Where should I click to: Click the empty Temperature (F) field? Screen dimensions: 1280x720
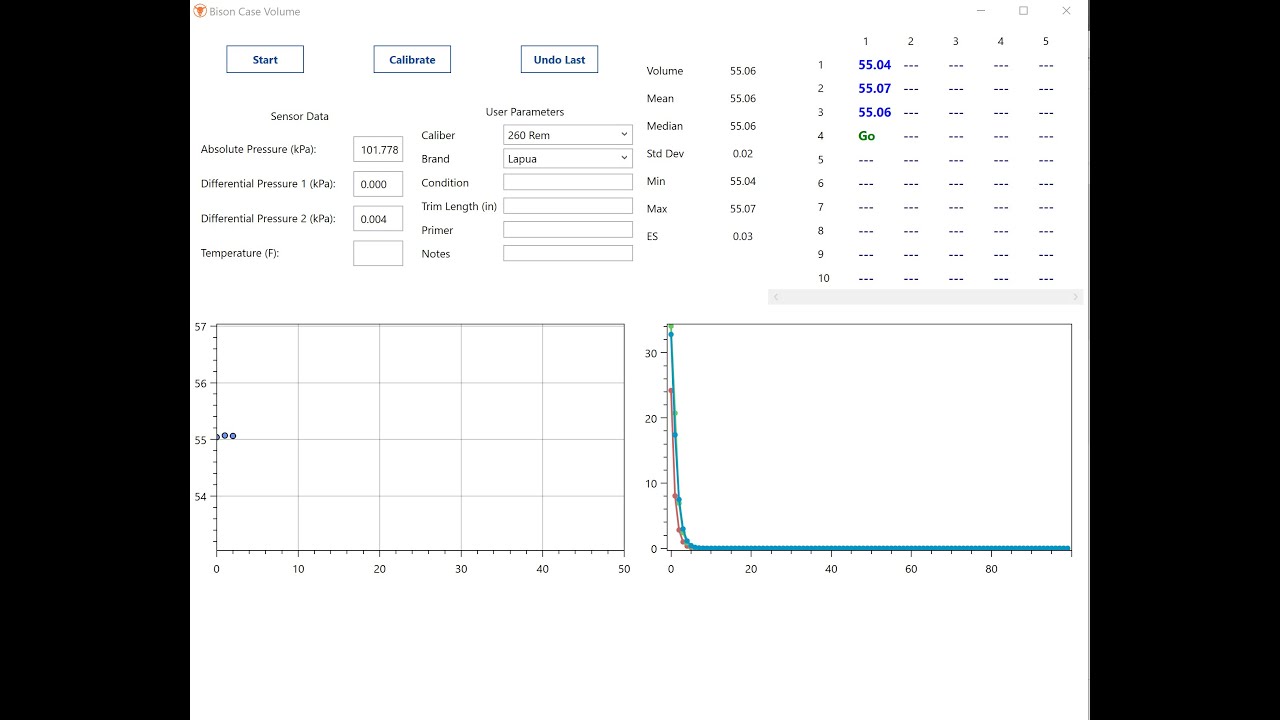[x=378, y=253]
